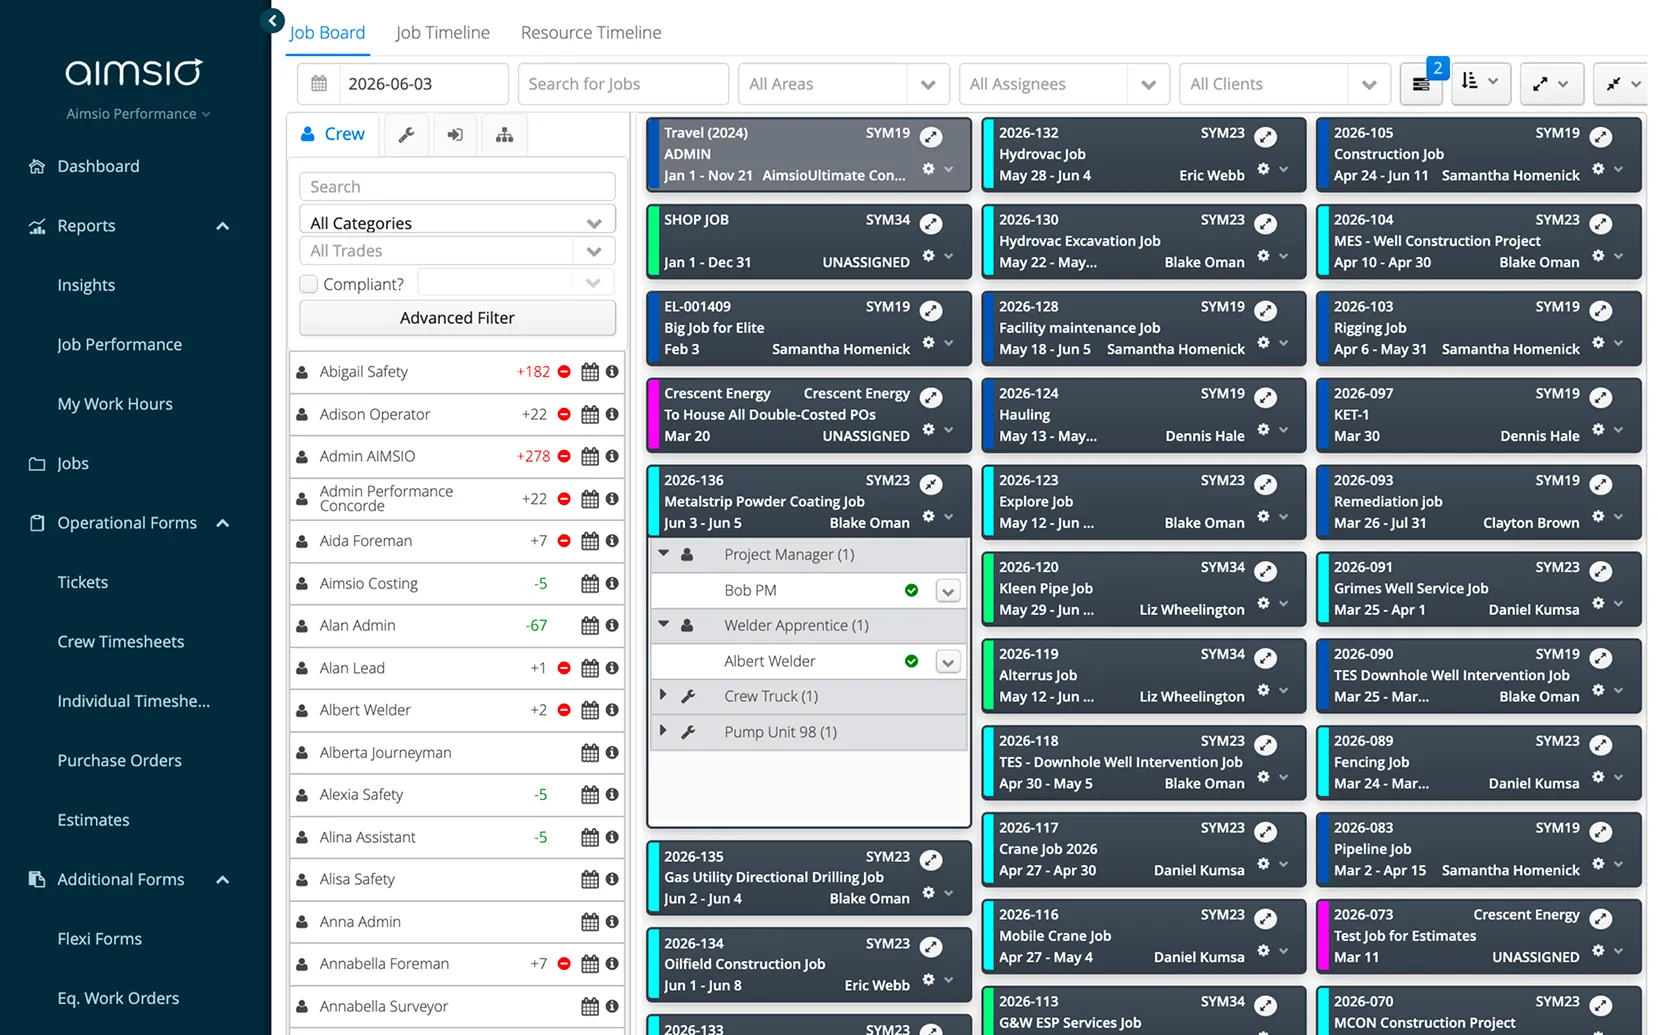
Task: Open the Compliant value dropdown
Action: [516, 283]
